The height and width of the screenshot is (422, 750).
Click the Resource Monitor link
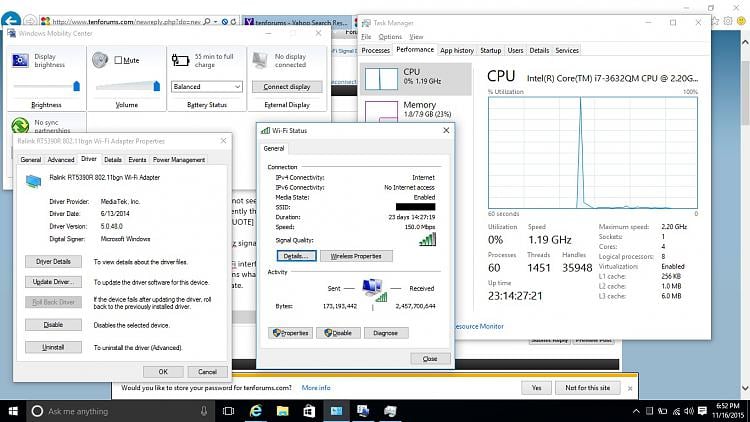coord(479,326)
